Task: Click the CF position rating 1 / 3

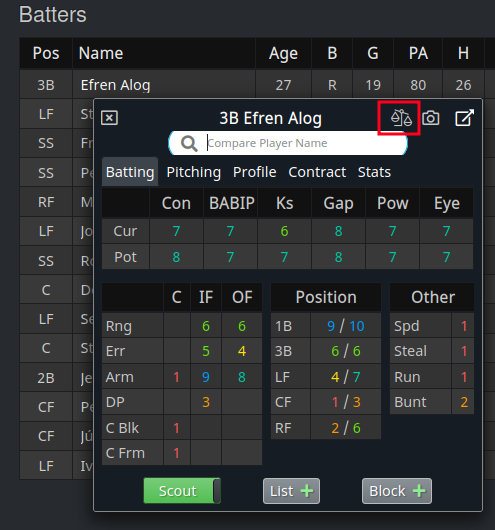Action: 346,402
